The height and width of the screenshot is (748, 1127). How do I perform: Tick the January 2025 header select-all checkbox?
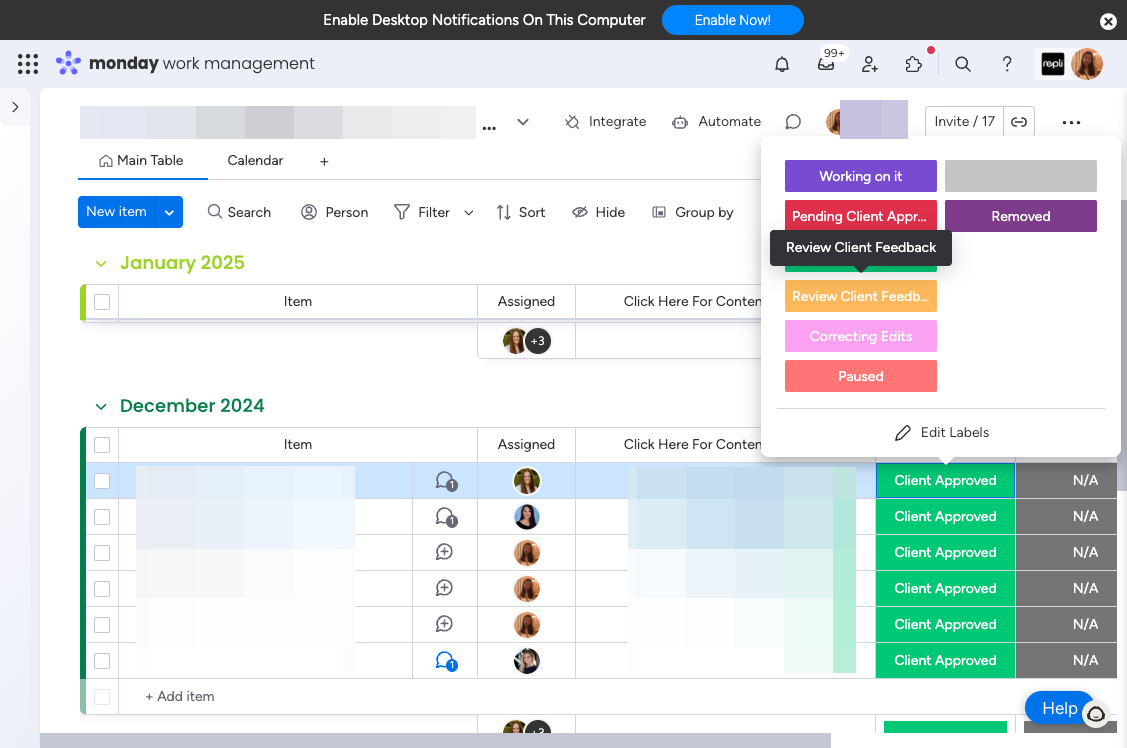click(x=102, y=302)
